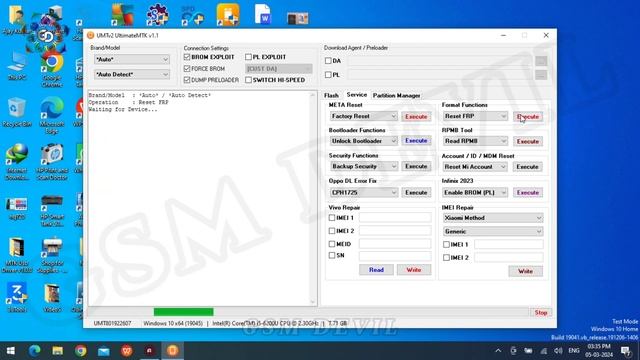This screenshot has width=640, height=360.
Task: Open the *Auto Detect* model dropdown
Action: pos(131,75)
